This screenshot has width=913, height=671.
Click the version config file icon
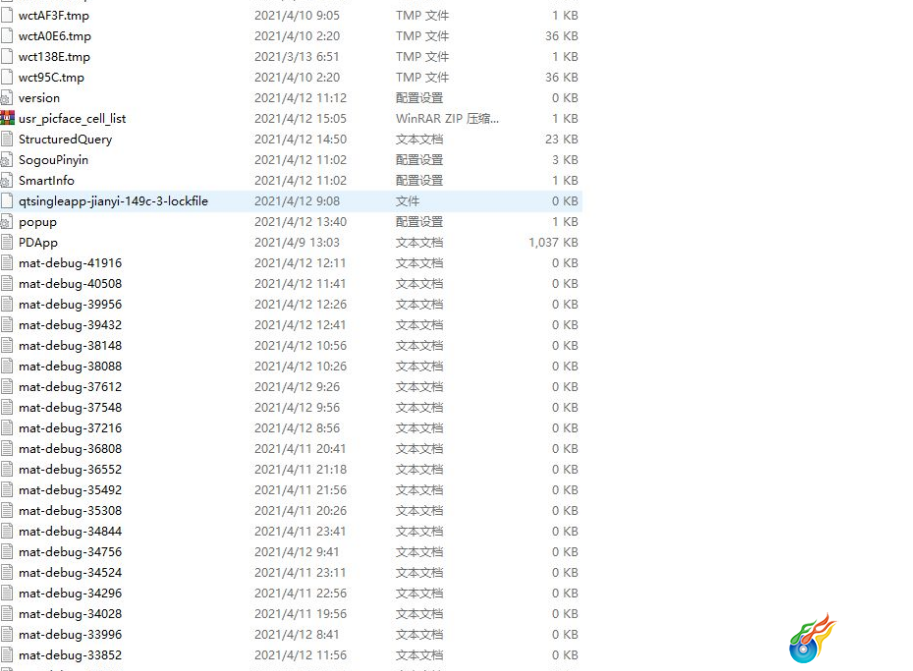[x=7, y=98]
